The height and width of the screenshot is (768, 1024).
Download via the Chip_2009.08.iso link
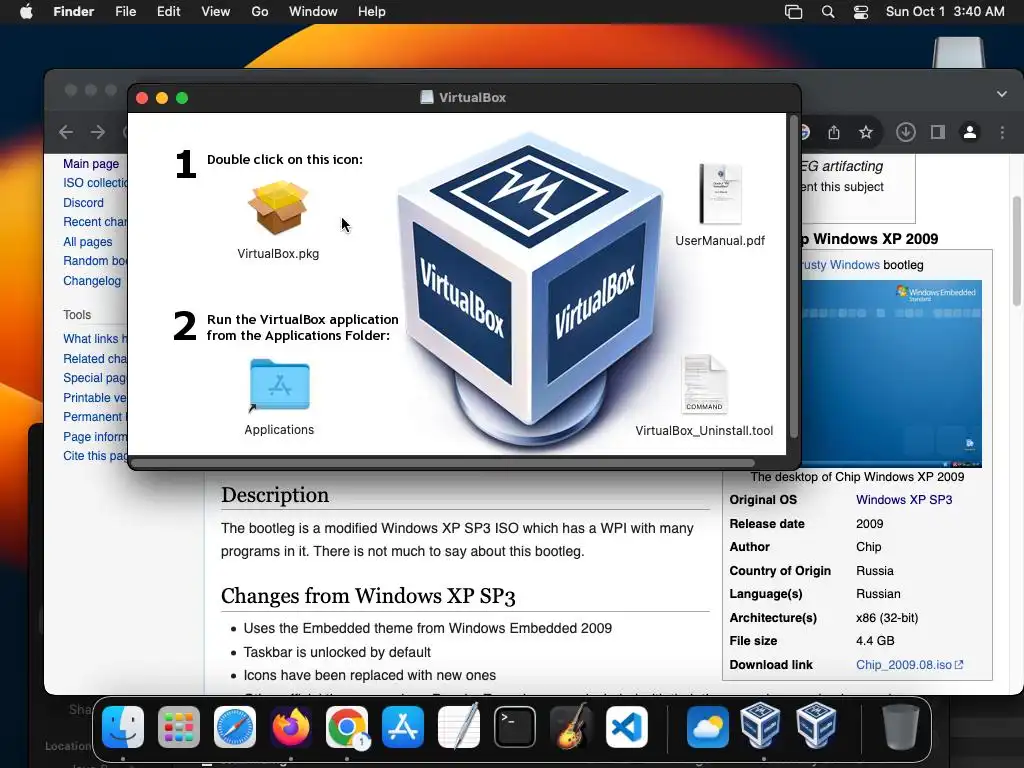point(909,665)
